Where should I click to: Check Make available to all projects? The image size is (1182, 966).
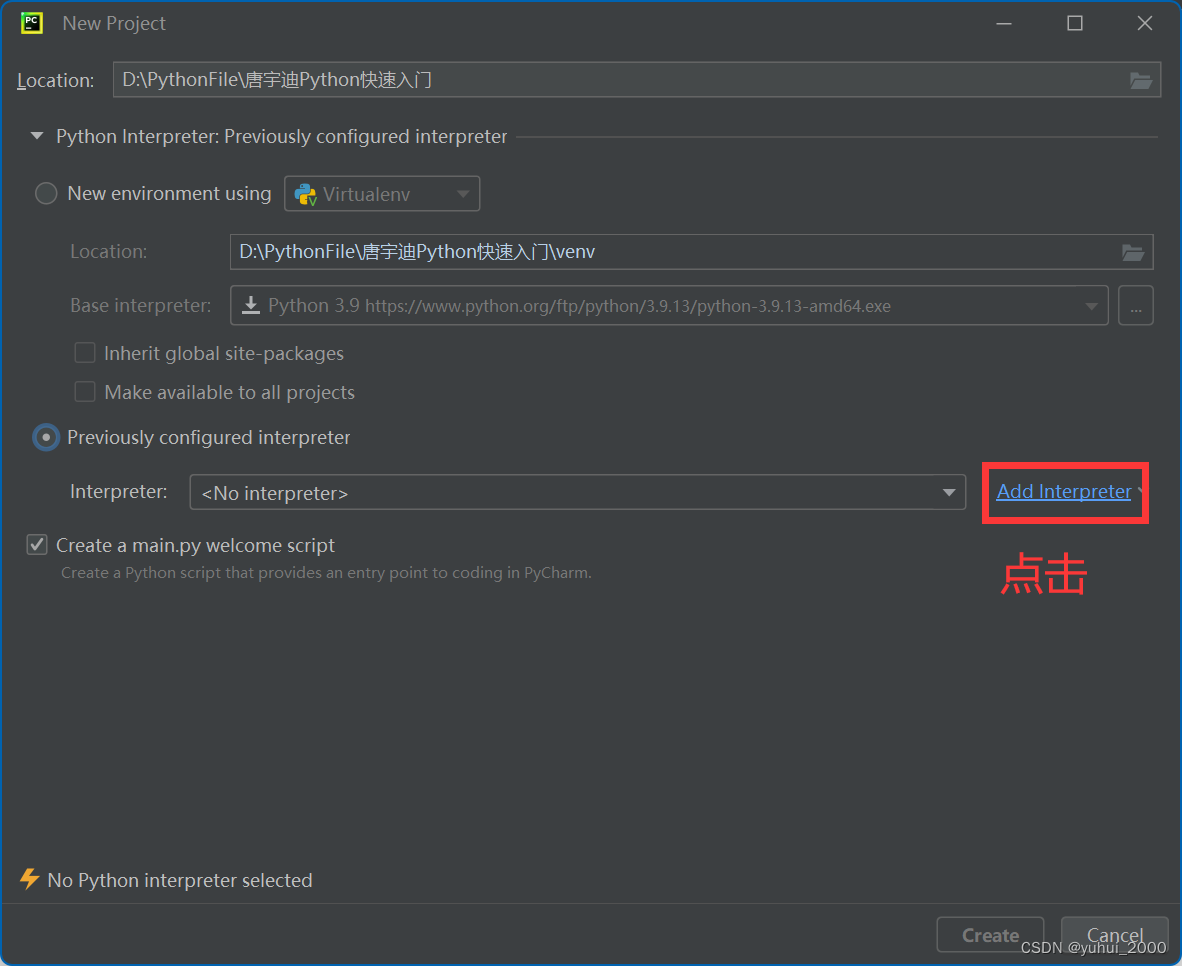point(84,392)
